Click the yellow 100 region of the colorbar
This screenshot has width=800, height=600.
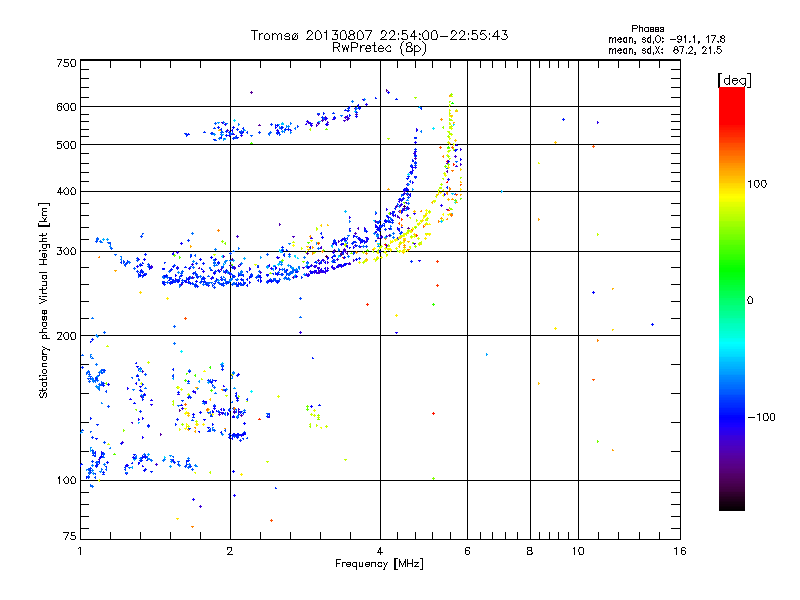732,184
